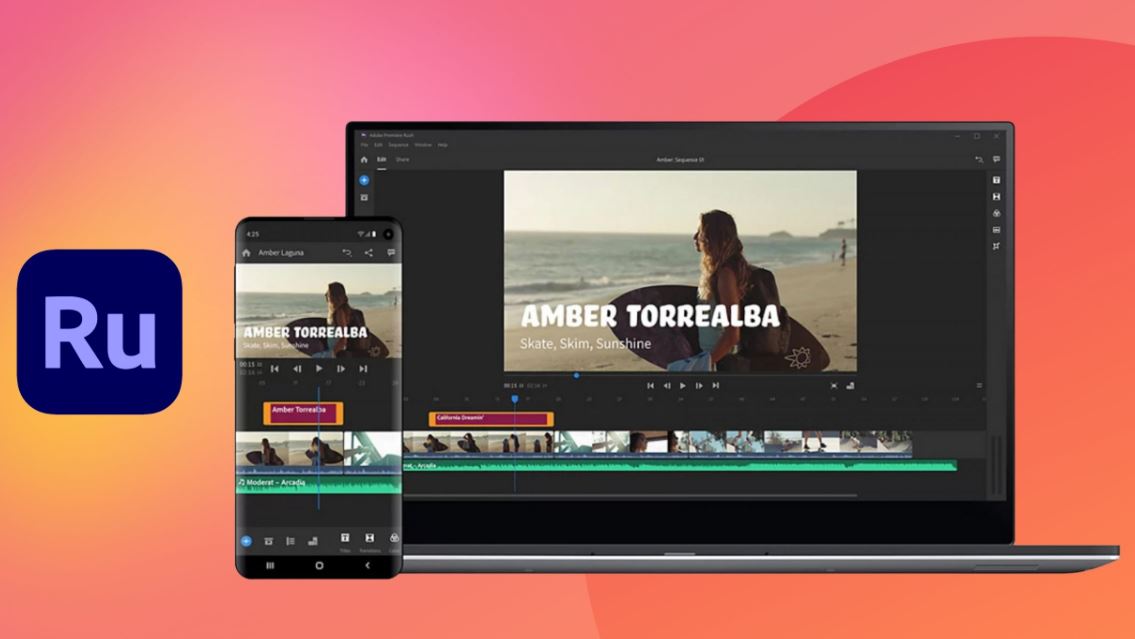Open the expand timeline icon on phone bottom bar
Image resolution: width=1135 pixels, height=639 pixels.
point(313,541)
